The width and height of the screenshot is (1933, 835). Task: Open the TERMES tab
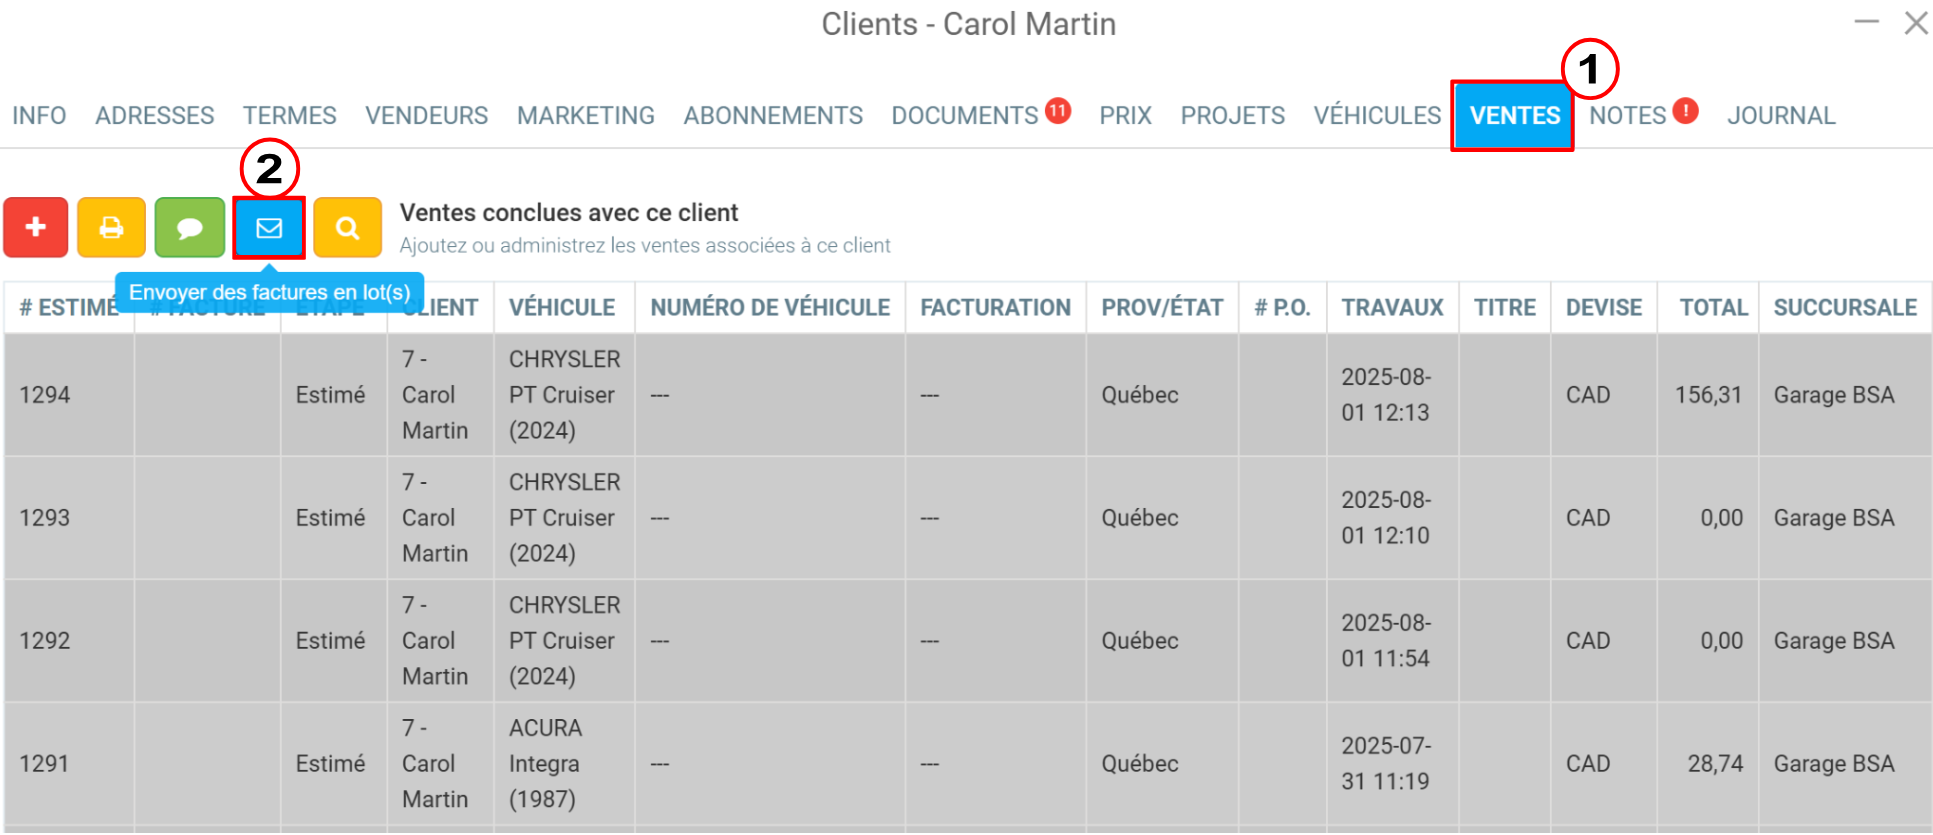pyautogui.click(x=290, y=116)
